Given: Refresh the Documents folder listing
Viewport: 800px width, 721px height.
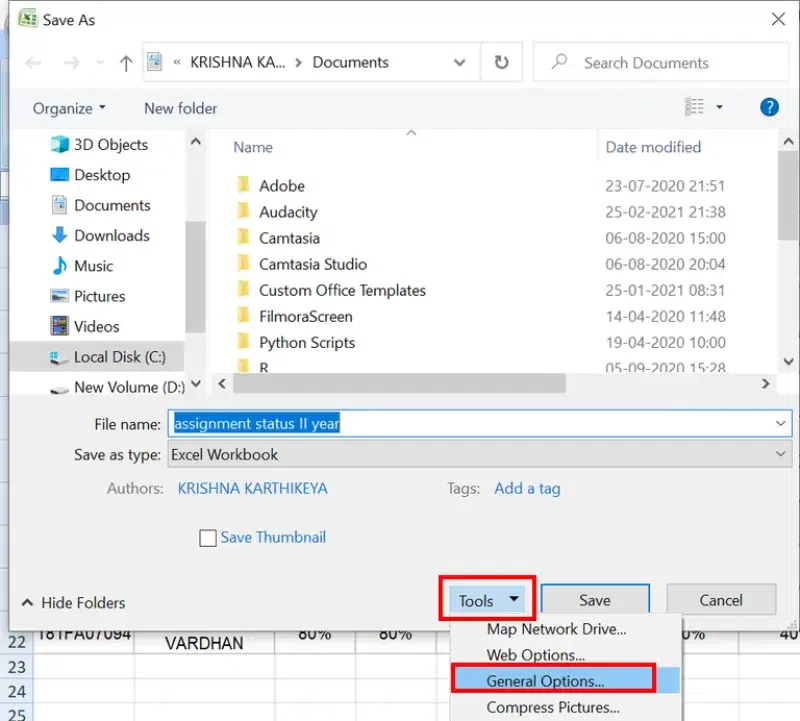Looking at the screenshot, I should pyautogui.click(x=502, y=62).
